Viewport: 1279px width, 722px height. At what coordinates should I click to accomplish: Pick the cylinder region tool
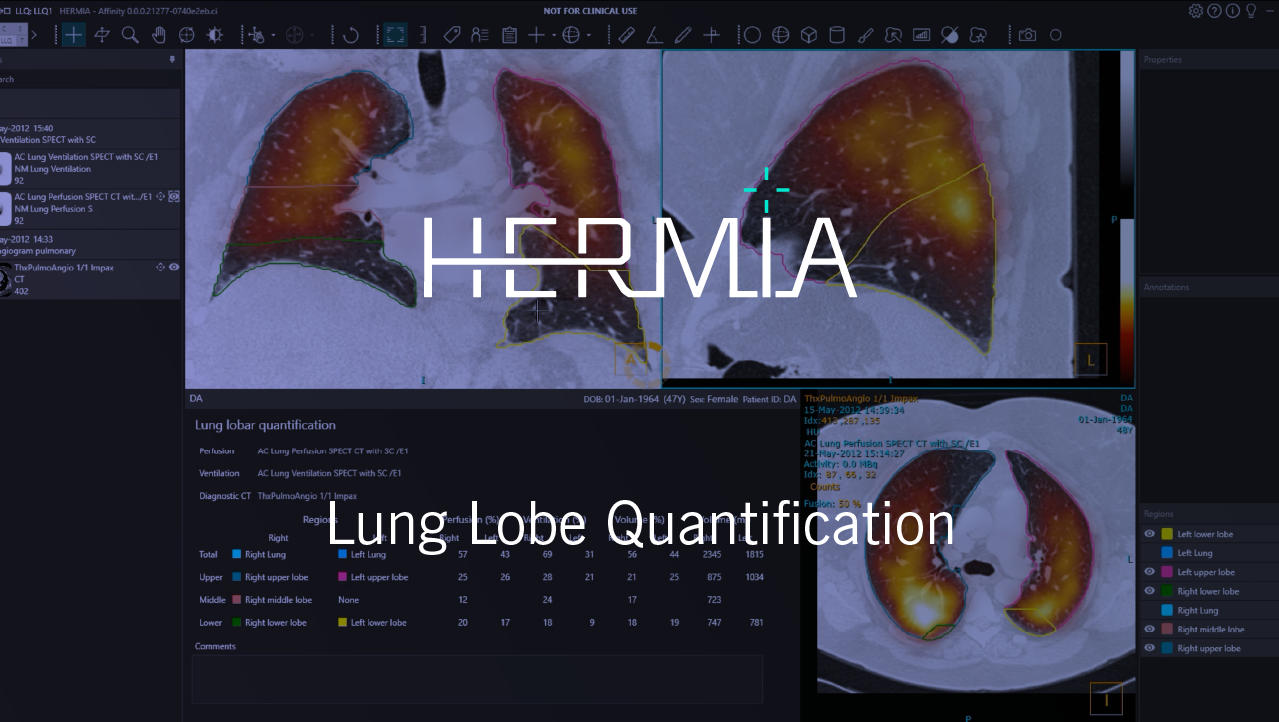837,35
